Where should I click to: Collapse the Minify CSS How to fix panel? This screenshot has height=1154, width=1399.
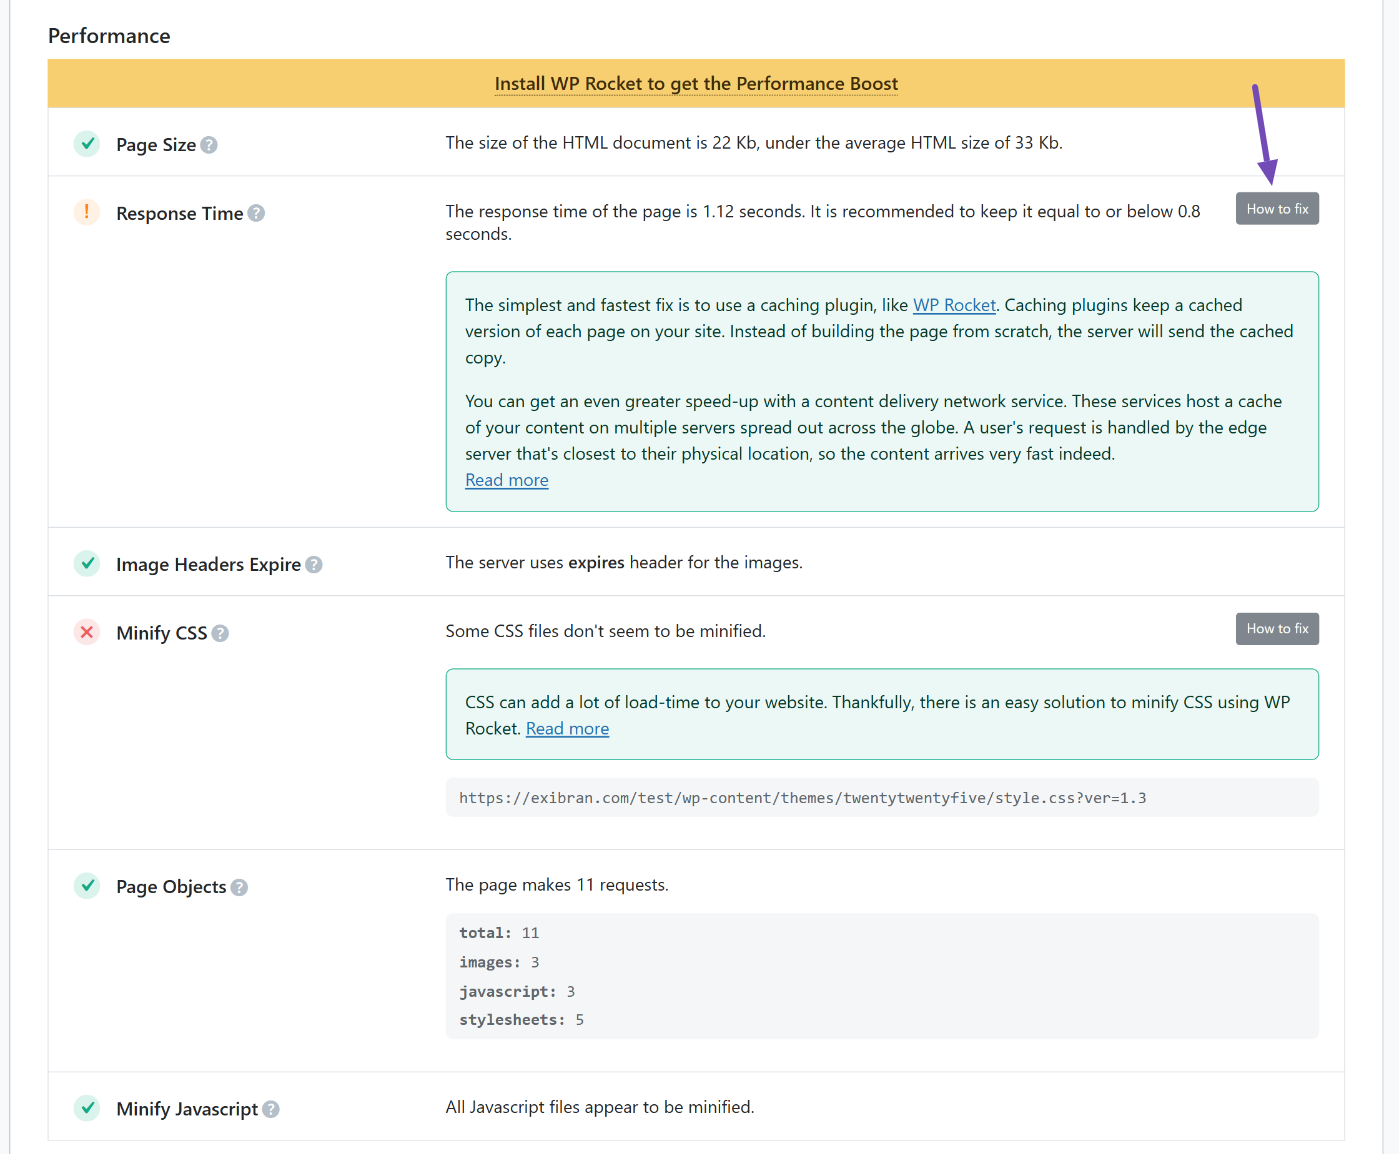point(1277,629)
